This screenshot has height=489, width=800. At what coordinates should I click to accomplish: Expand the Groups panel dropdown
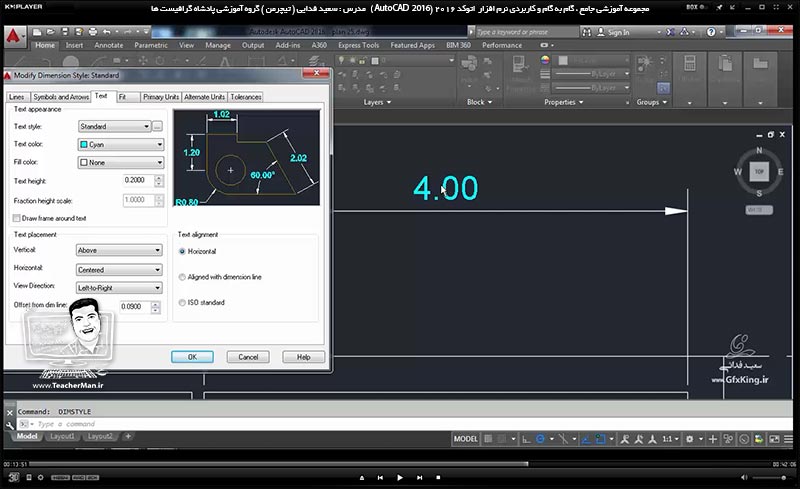(652, 103)
